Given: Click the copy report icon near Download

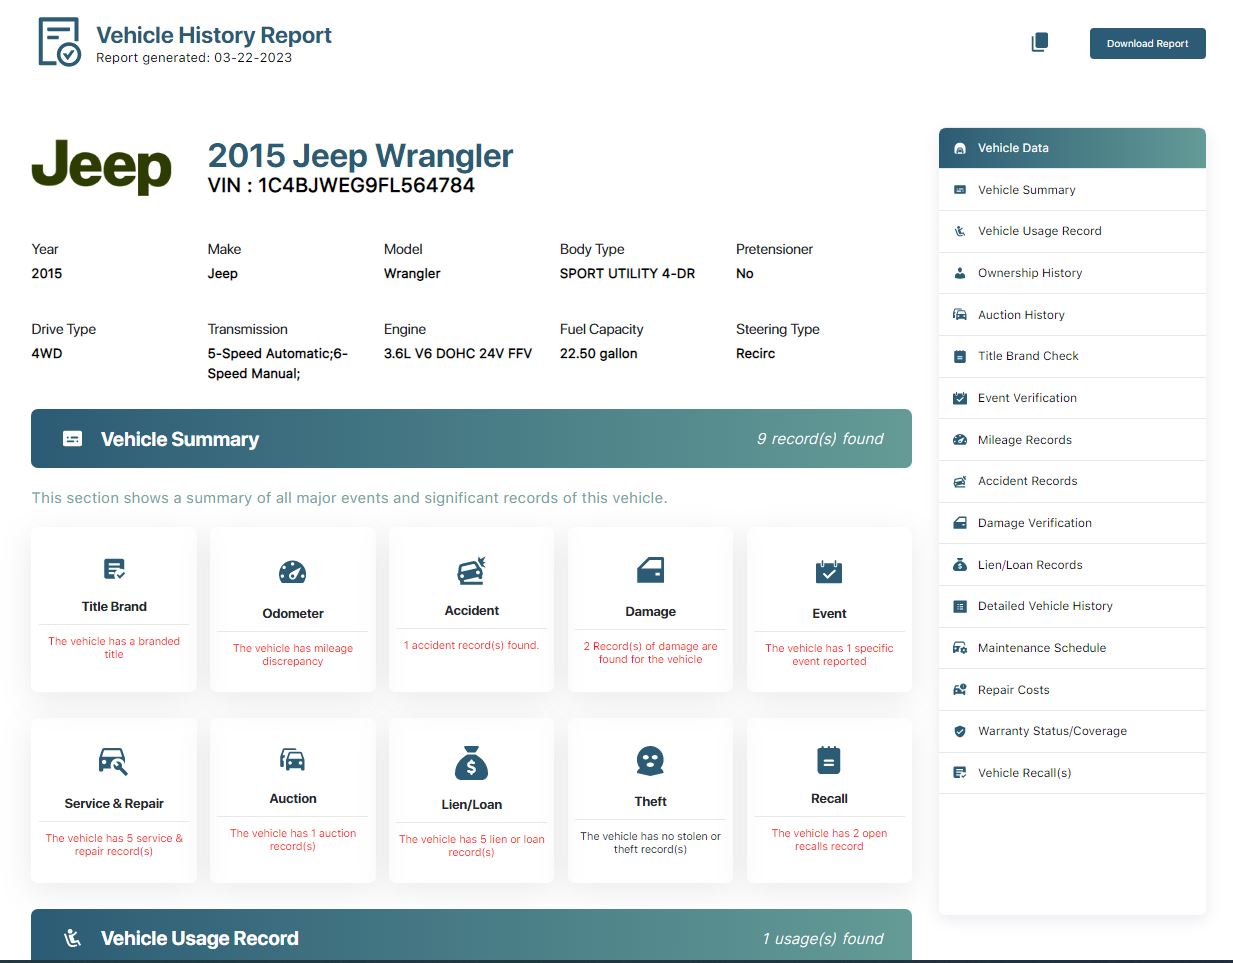Looking at the screenshot, I should tap(1040, 43).
